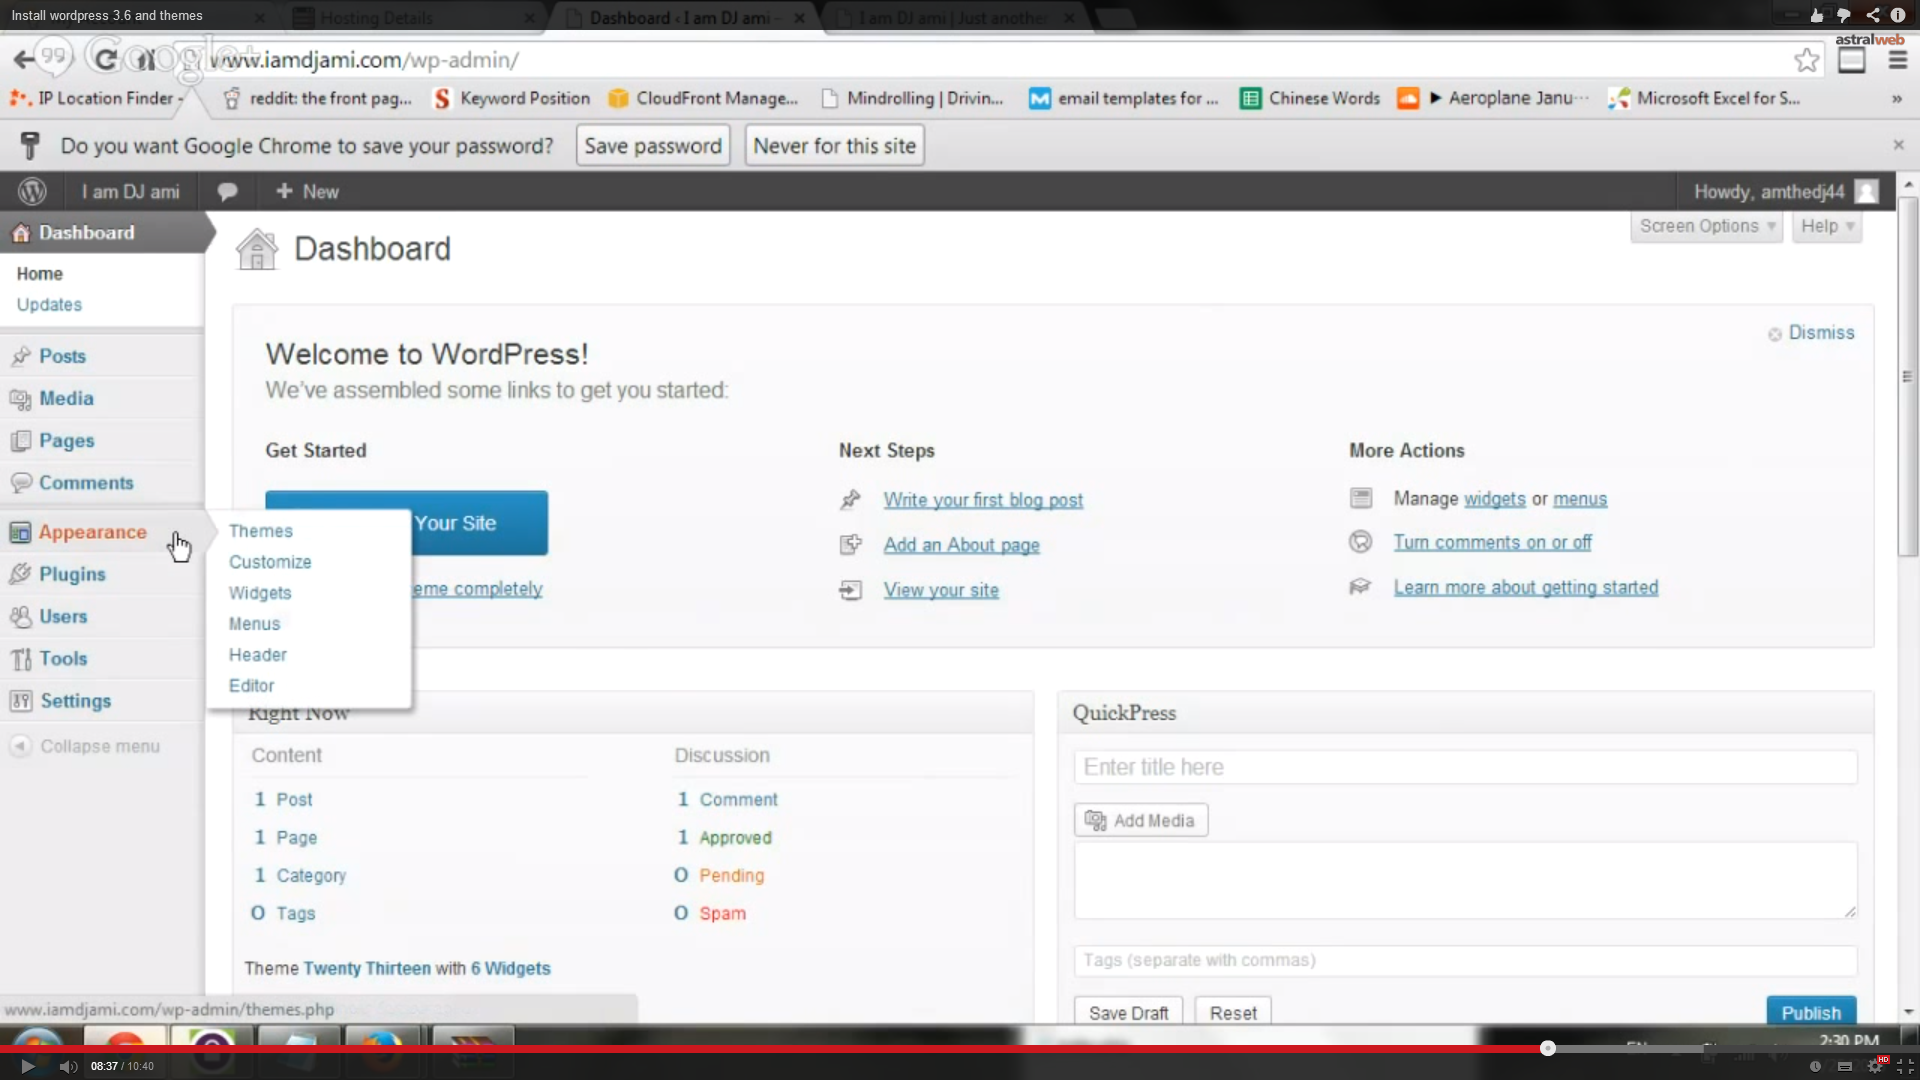Select Editor from Appearance flyout
The image size is (1920, 1080).
251,686
